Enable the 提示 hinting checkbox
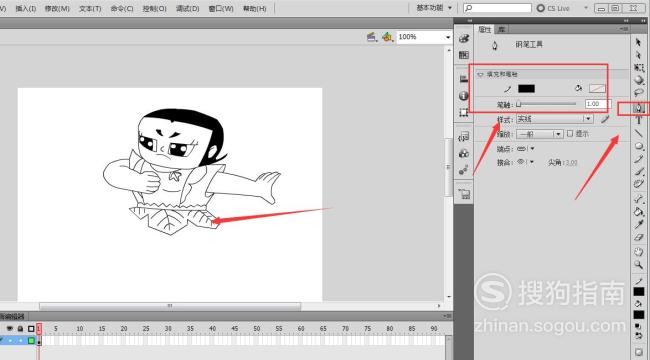Image resolution: width=650 pixels, height=360 pixels. (570, 134)
